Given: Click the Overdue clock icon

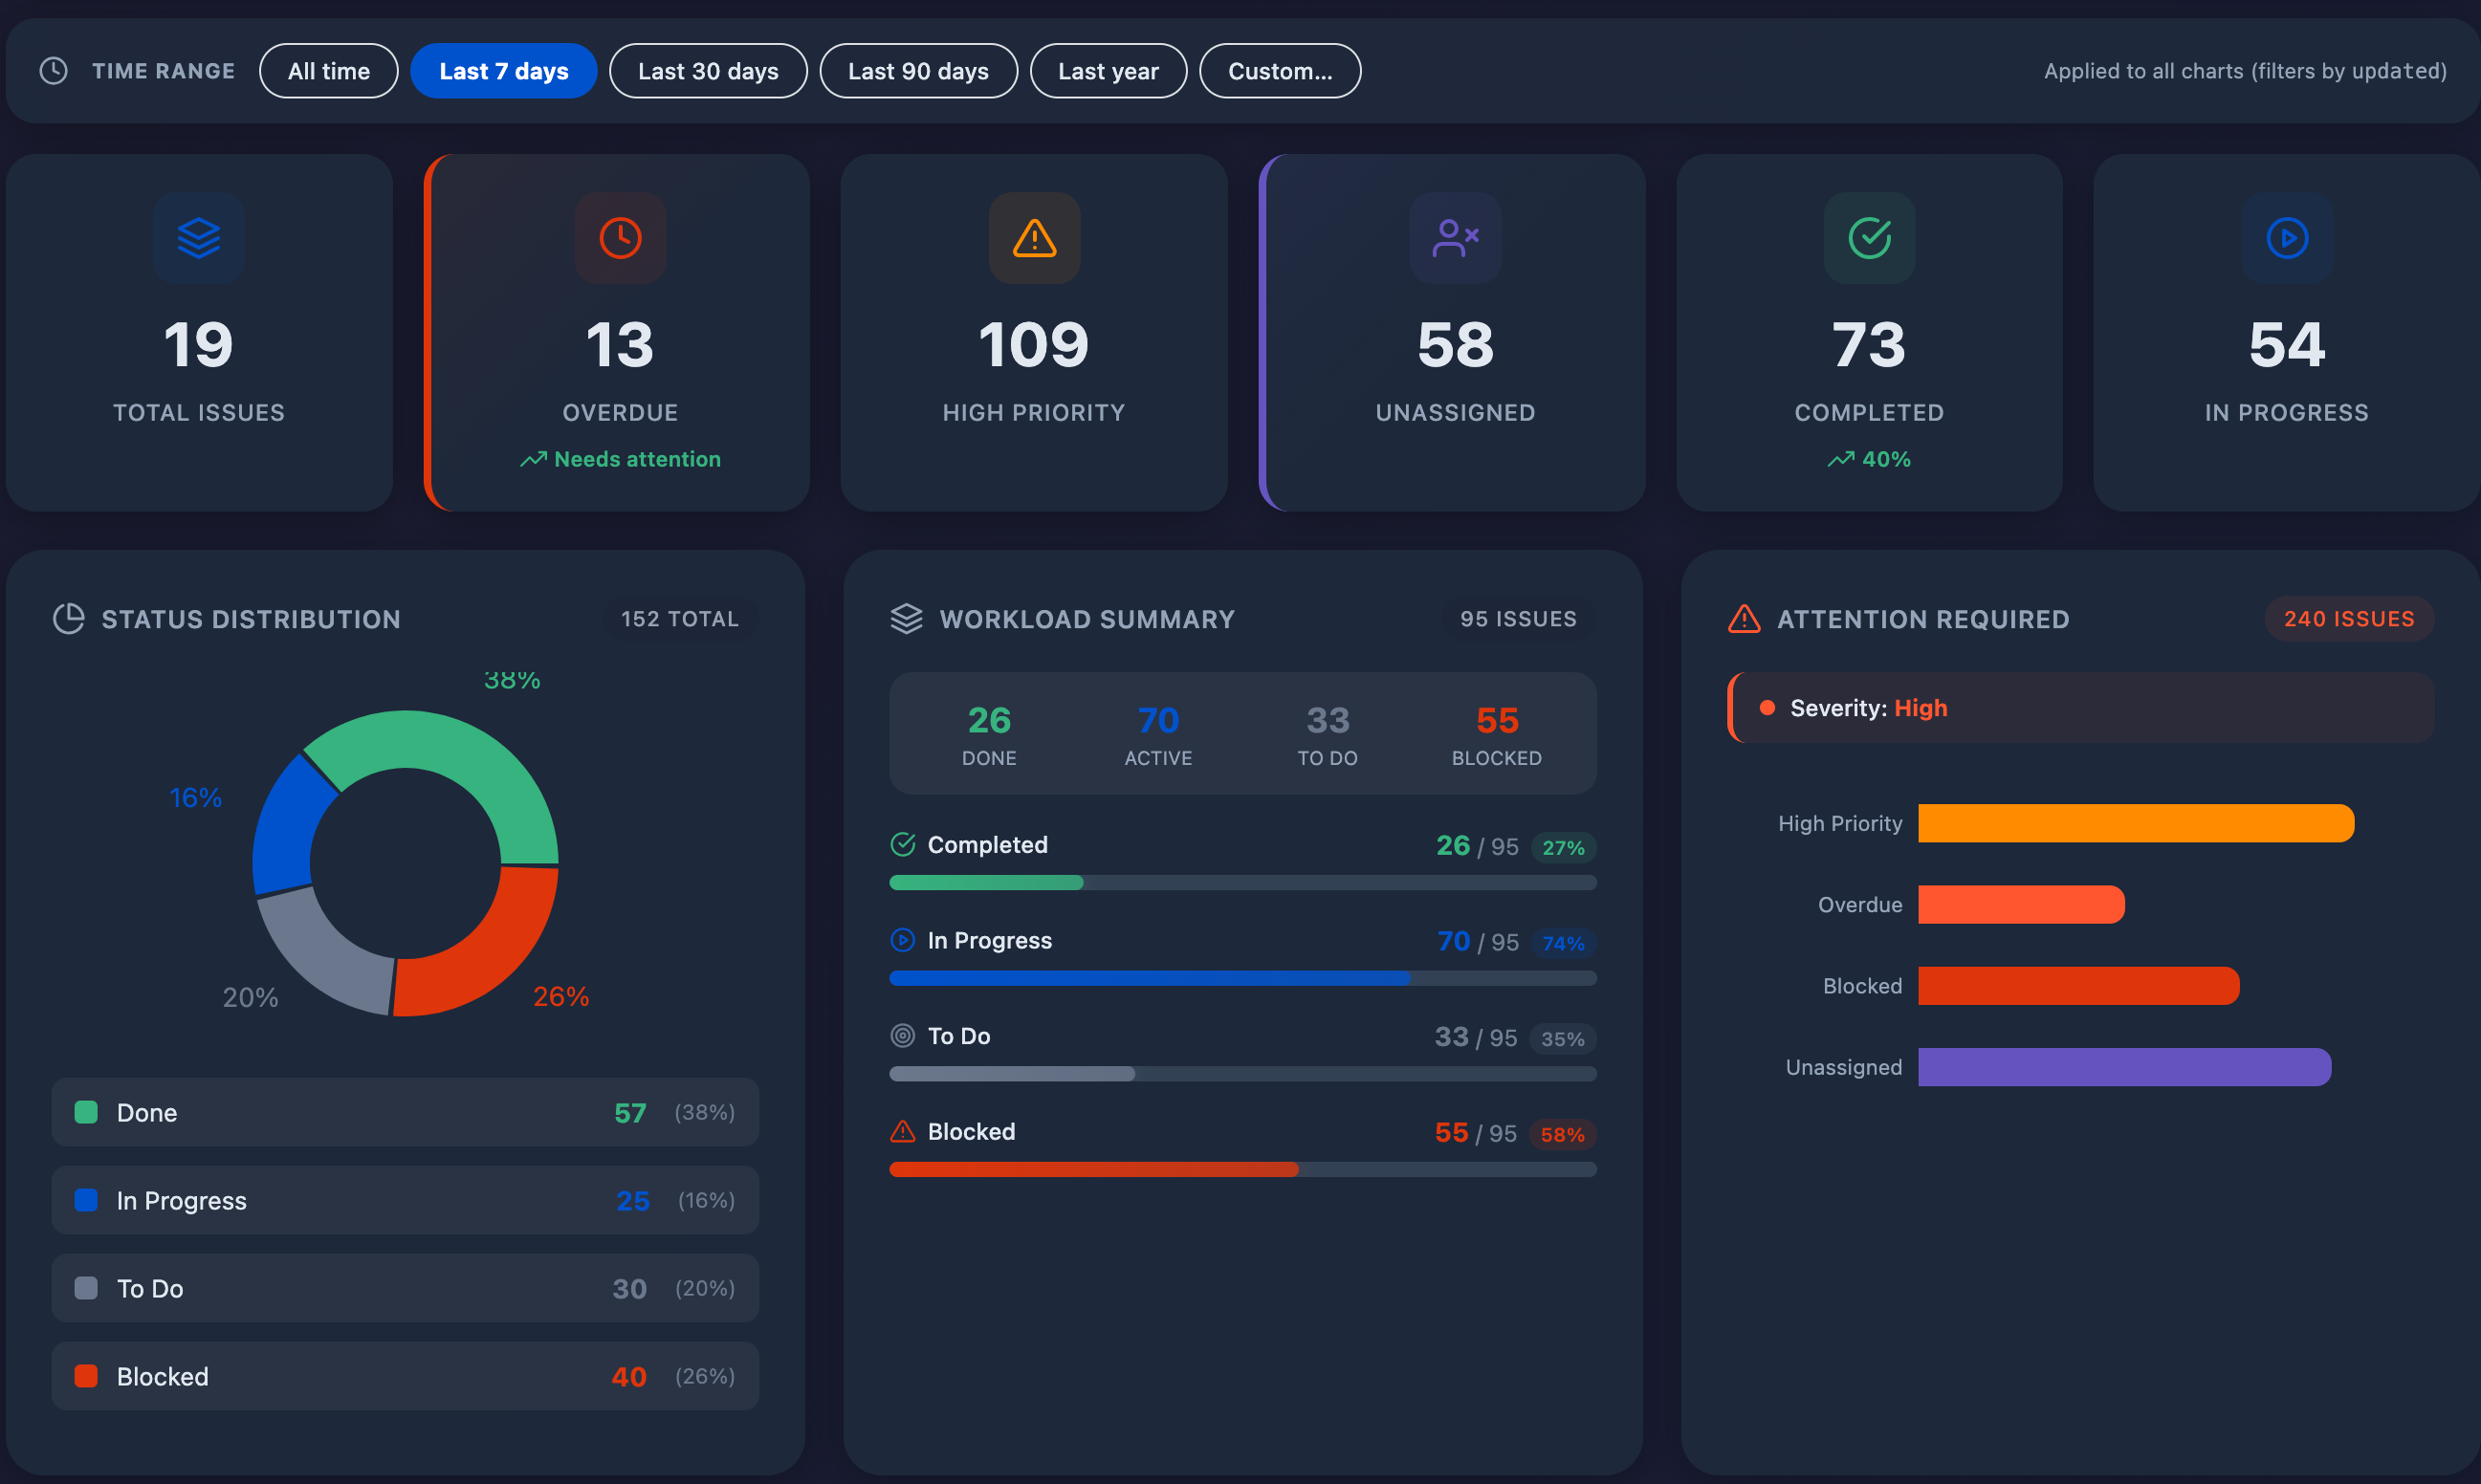Looking at the screenshot, I should point(620,238).
